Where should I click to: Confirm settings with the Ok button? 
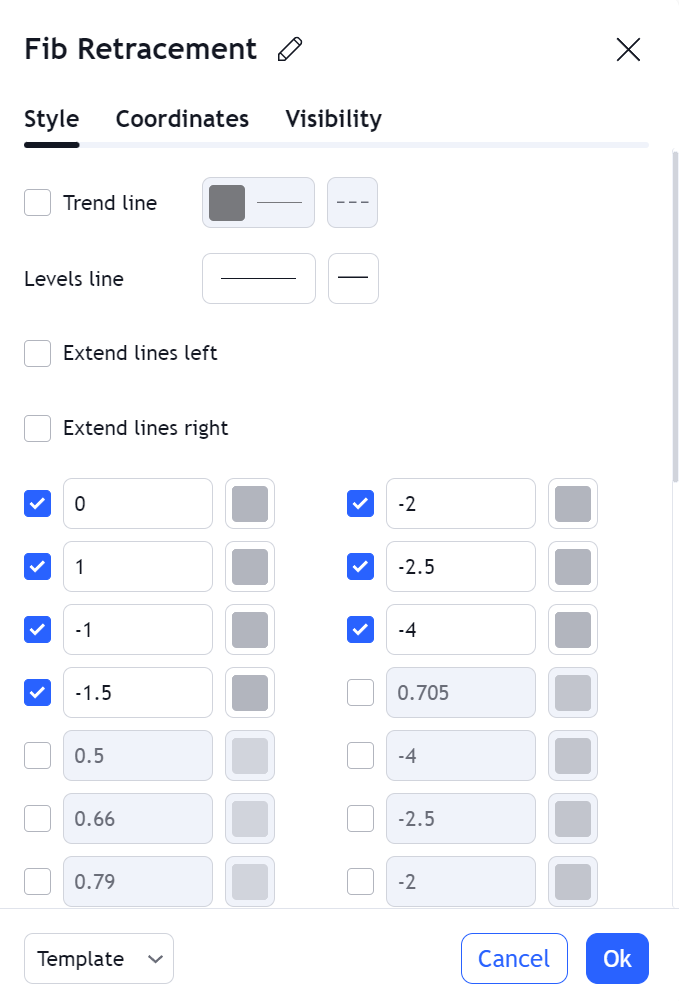[617, 958]
